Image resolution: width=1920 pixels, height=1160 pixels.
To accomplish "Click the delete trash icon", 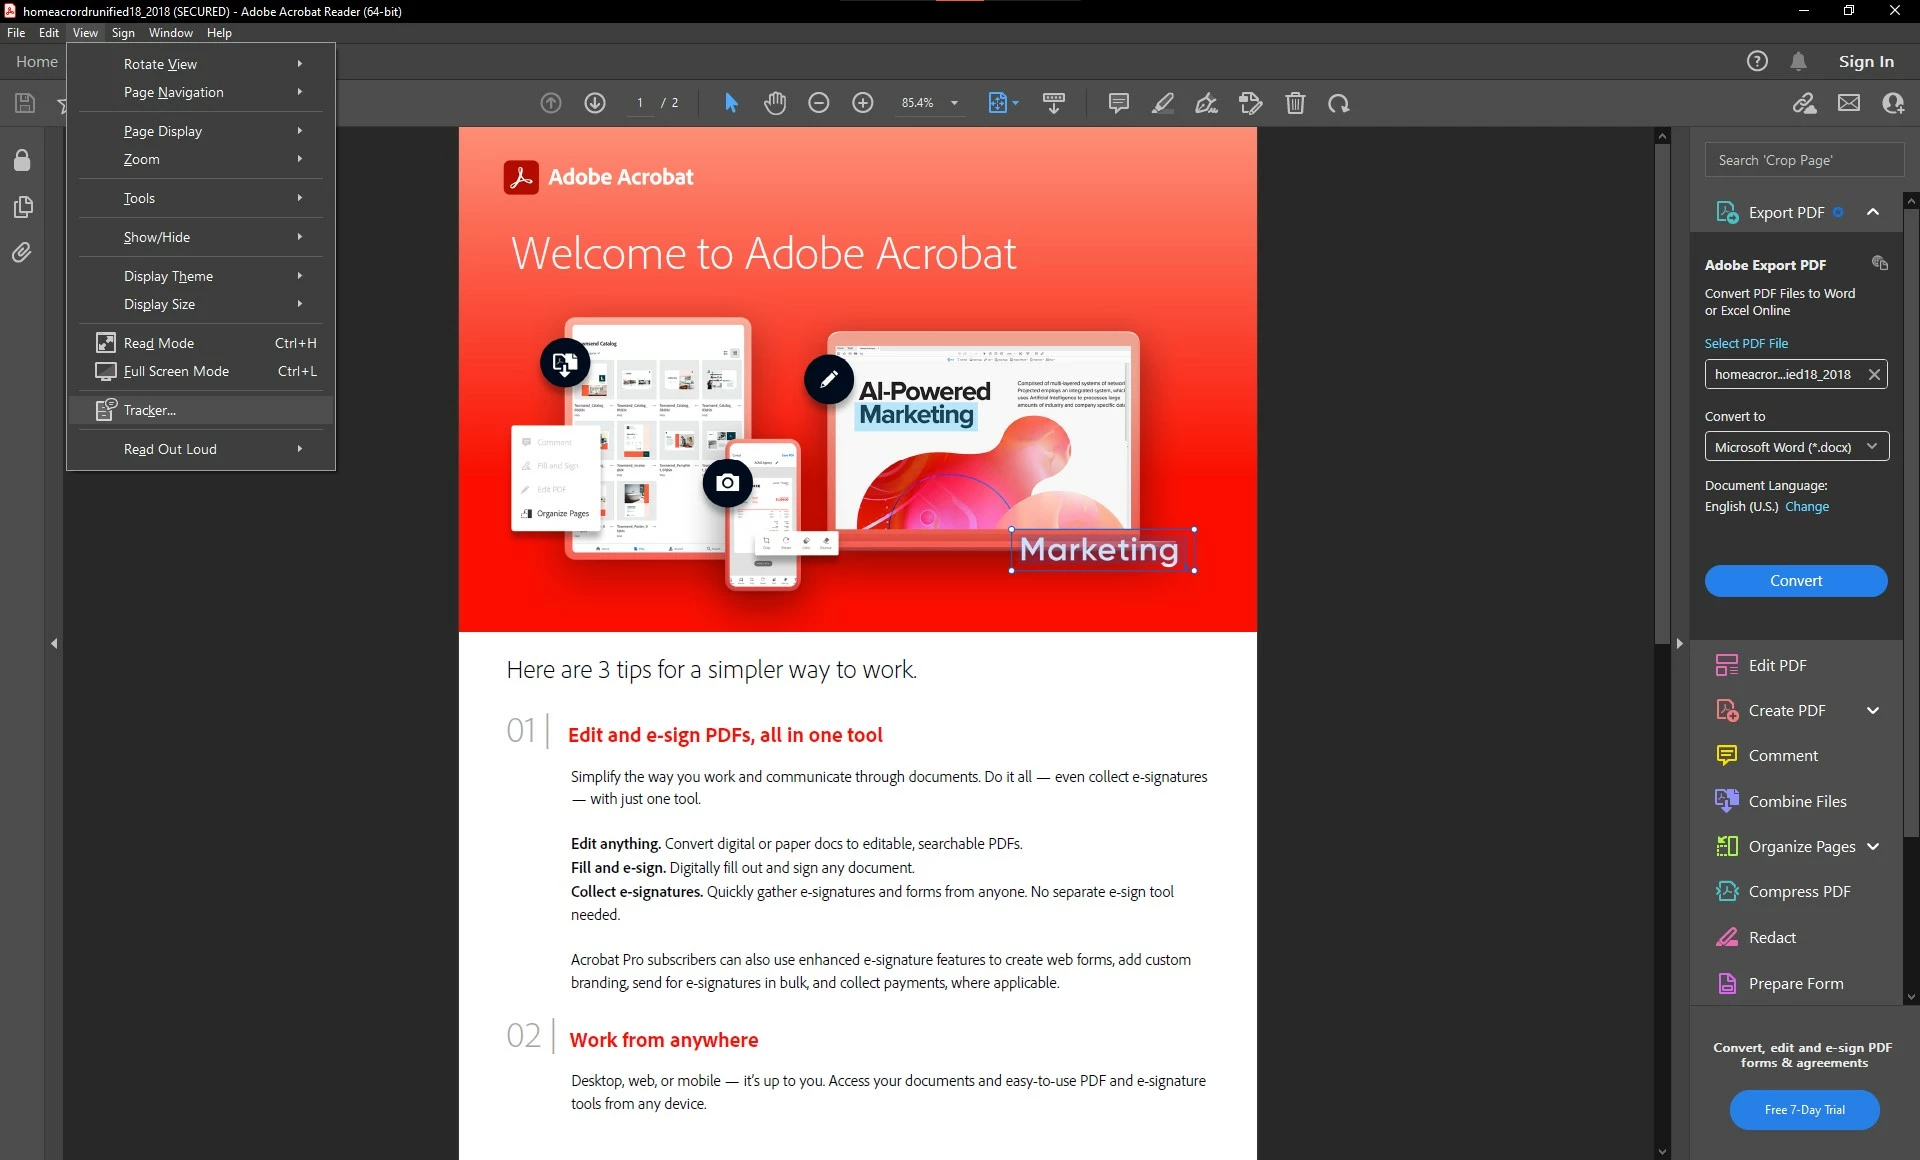I will (1295, 103).
